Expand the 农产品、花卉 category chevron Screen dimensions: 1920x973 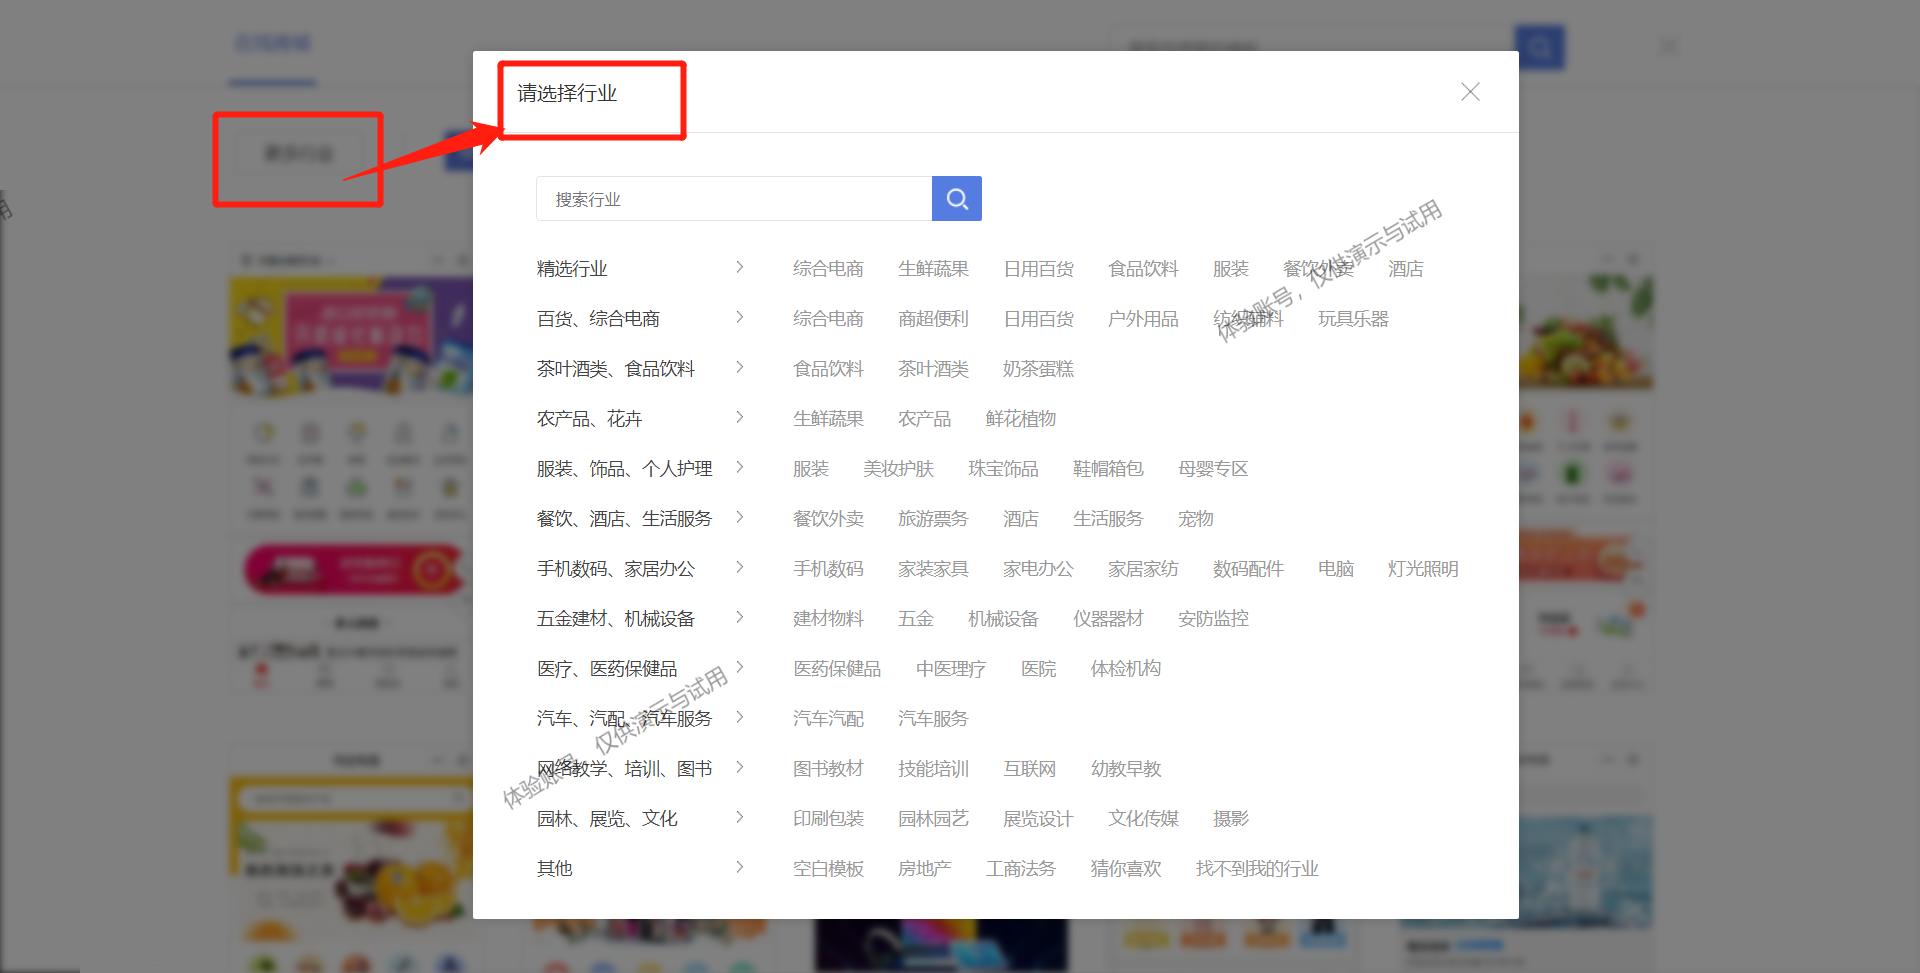tap(740, 418)
